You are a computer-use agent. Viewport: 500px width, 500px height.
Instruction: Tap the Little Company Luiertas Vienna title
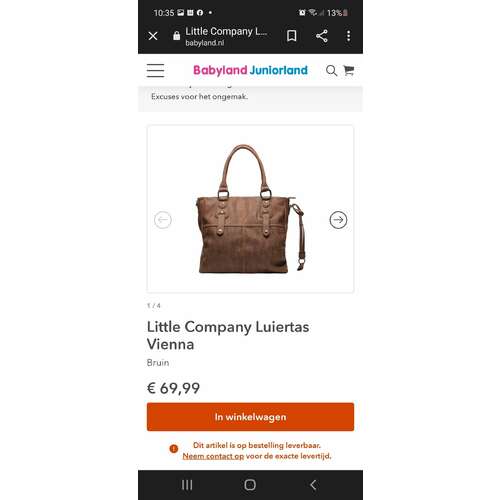tap(228, 335)
